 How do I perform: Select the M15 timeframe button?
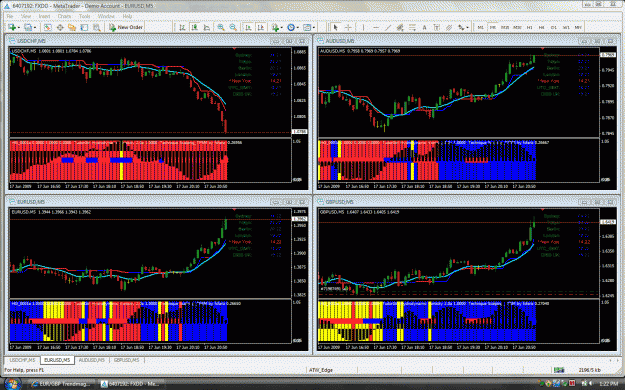(505, 27)
